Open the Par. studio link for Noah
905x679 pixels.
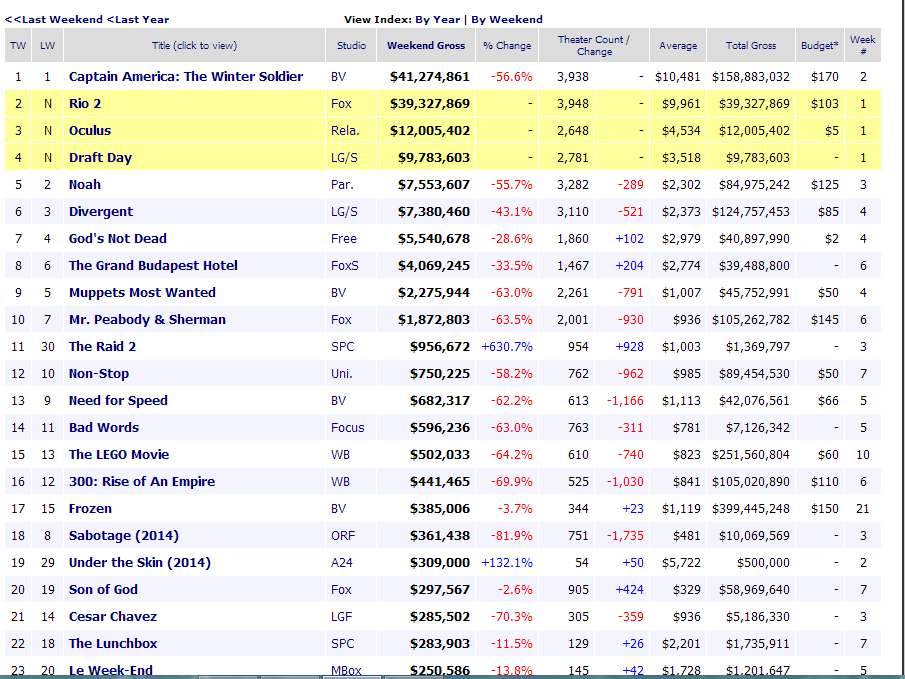click(x=342, y=185)
